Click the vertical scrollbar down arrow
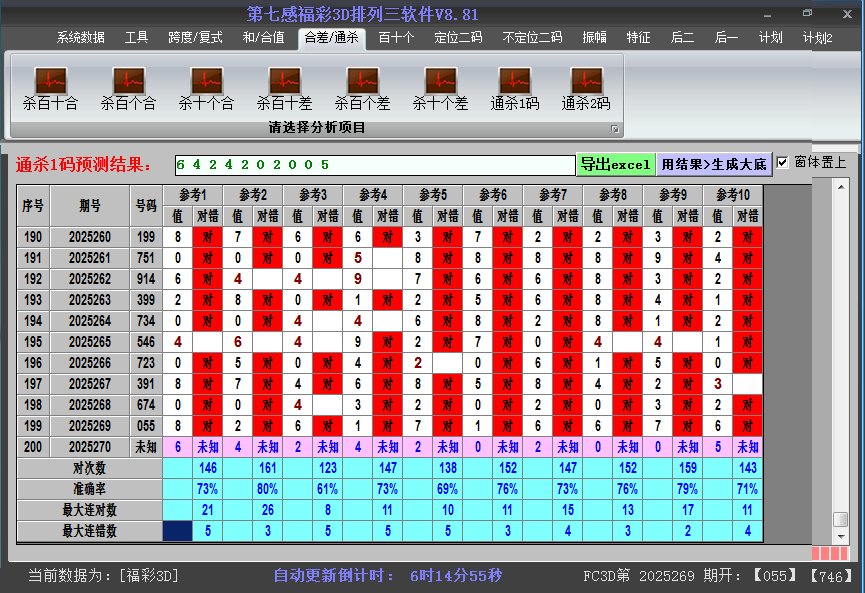This screenshot has height=593, width=865. click(x=841, y=536)
